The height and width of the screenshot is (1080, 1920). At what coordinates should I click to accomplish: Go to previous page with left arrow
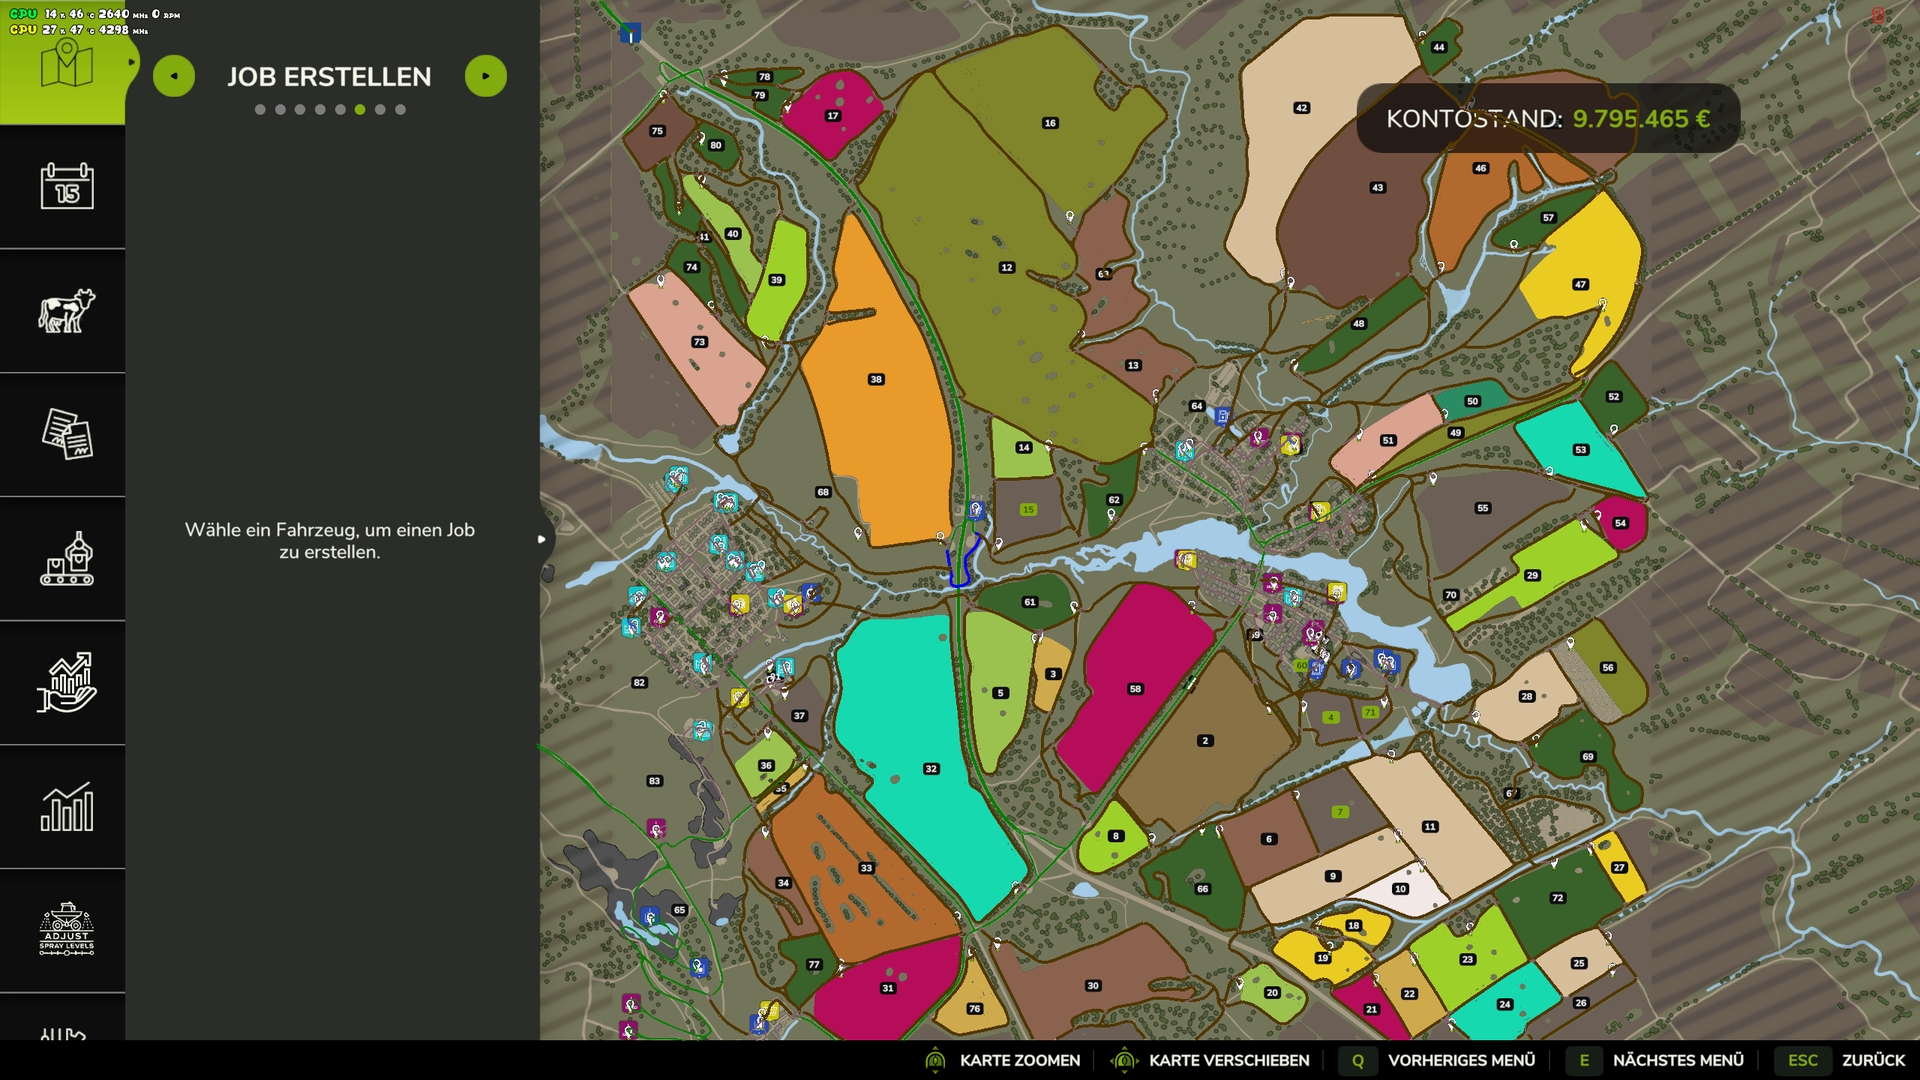point(174,76)
